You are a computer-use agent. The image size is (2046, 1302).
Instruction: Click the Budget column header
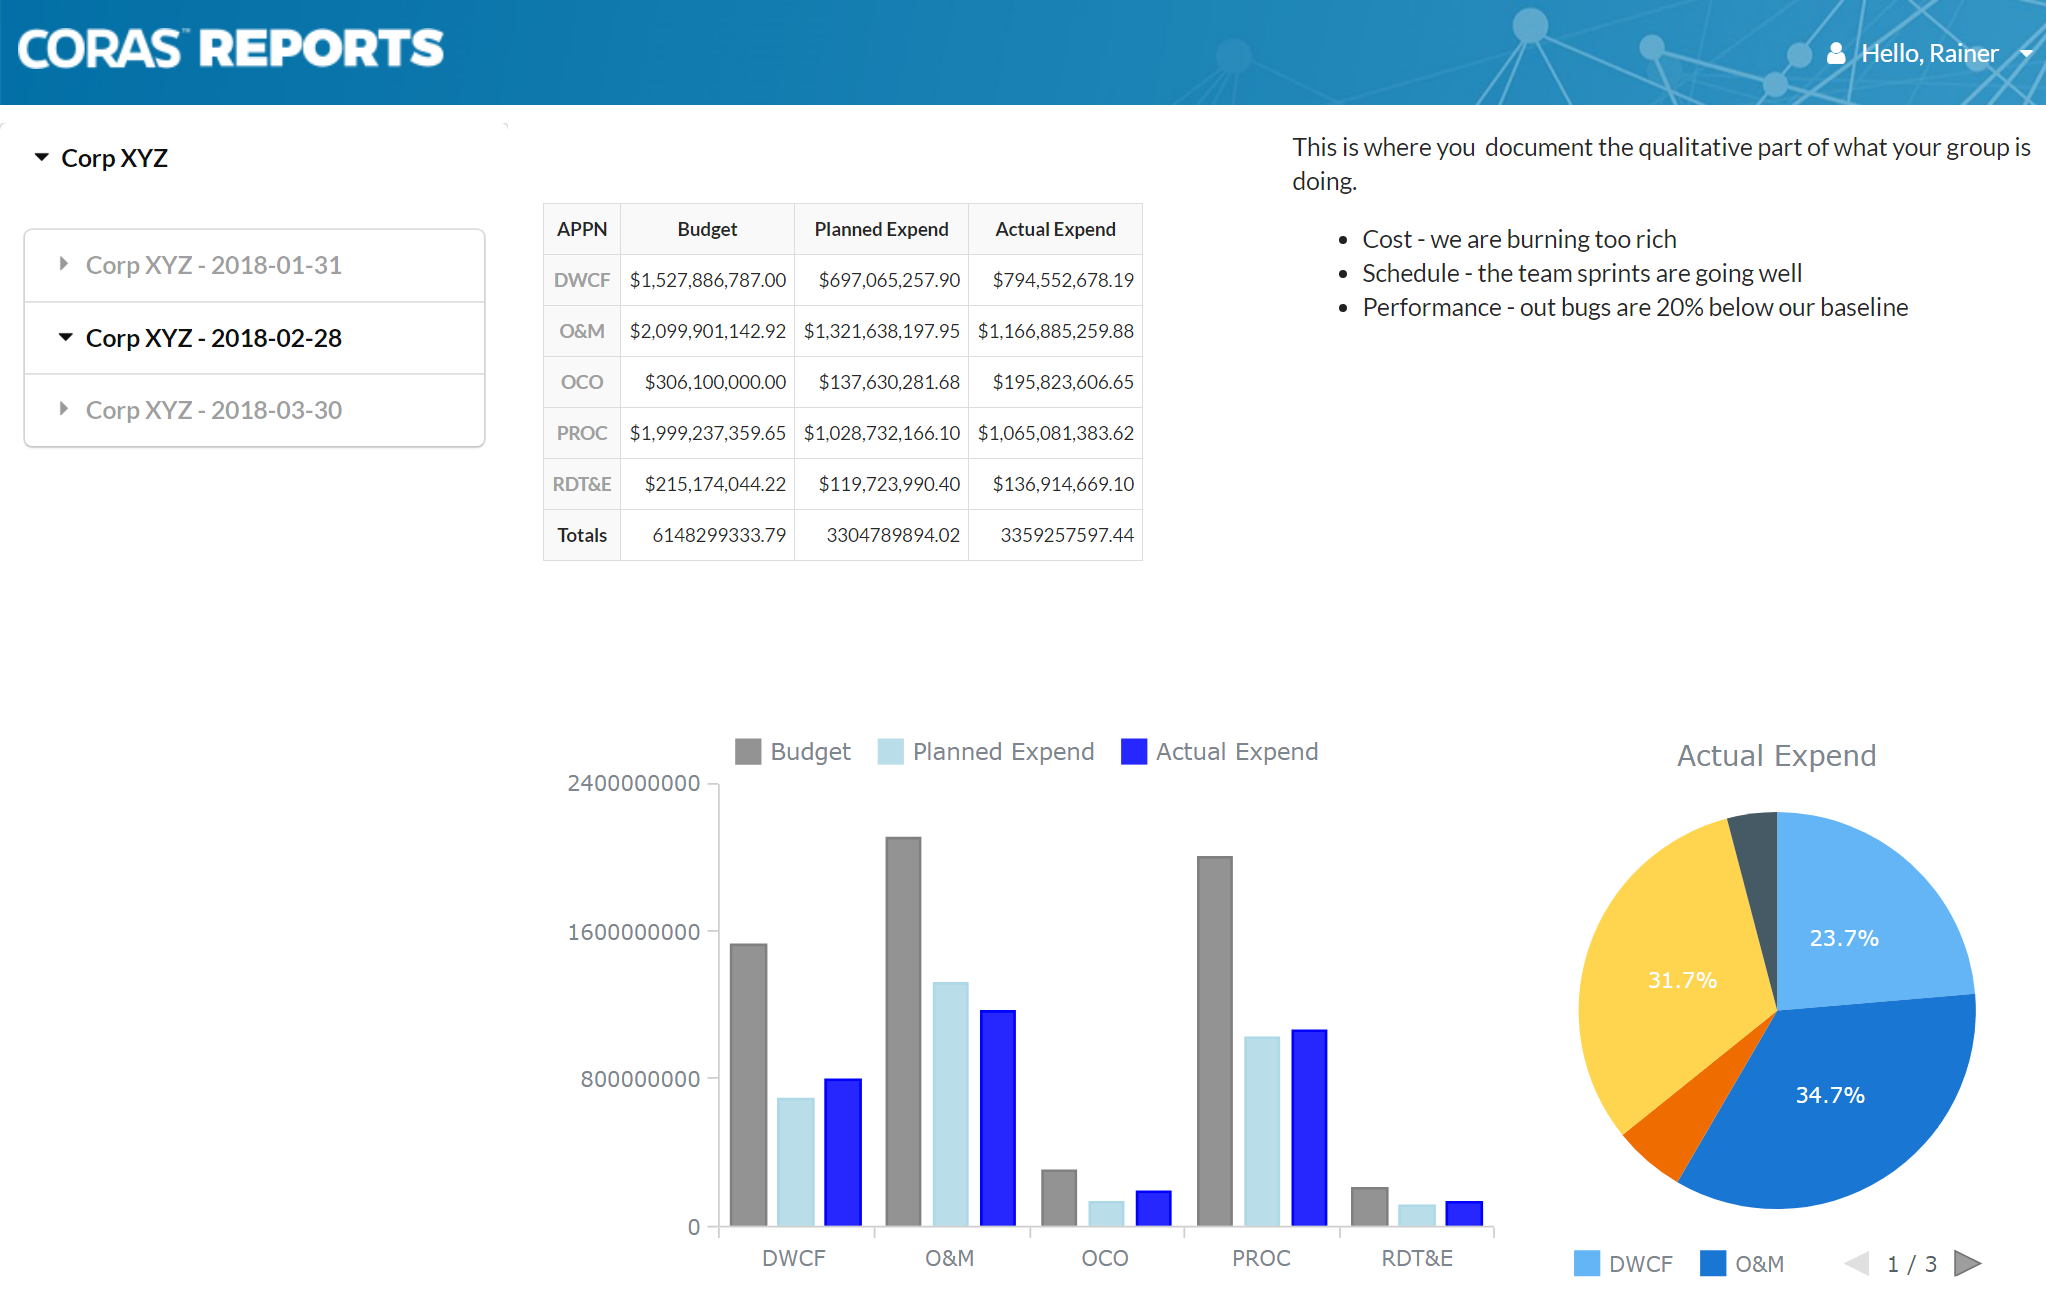tap(707, 229)
